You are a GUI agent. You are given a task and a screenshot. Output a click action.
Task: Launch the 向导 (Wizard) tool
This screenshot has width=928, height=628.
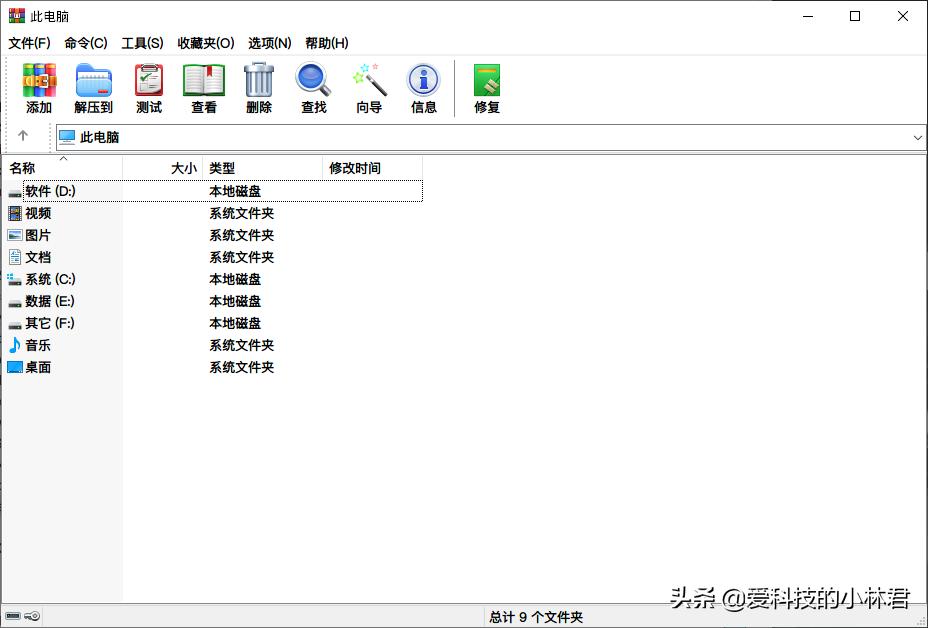pyautogui.click(x=368, y=87)
